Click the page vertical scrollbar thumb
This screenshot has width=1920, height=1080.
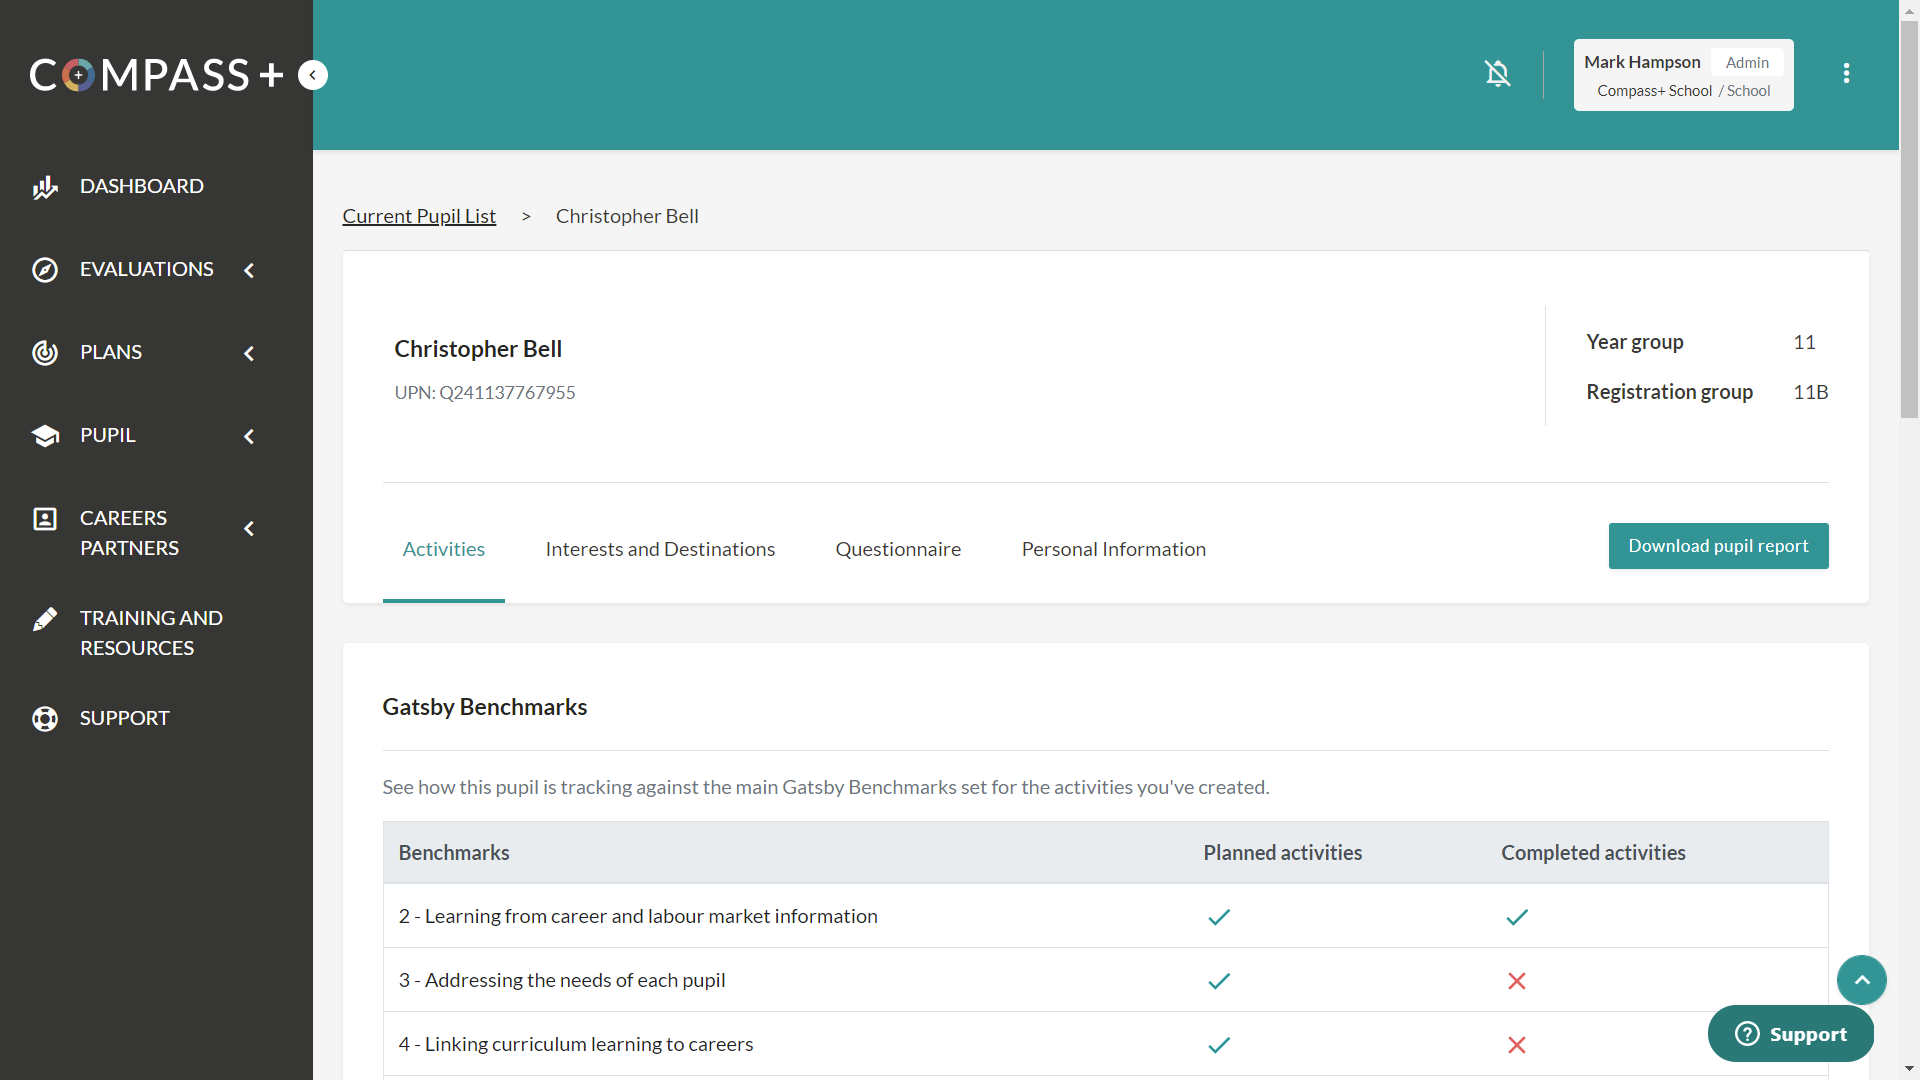click(1909, 220)
